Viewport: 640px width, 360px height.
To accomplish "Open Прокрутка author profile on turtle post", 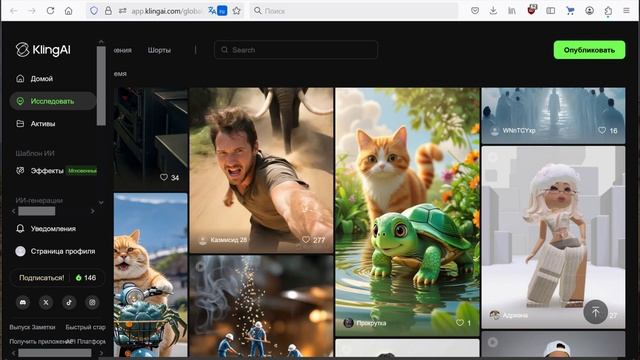I will click(x=365, y=323).
